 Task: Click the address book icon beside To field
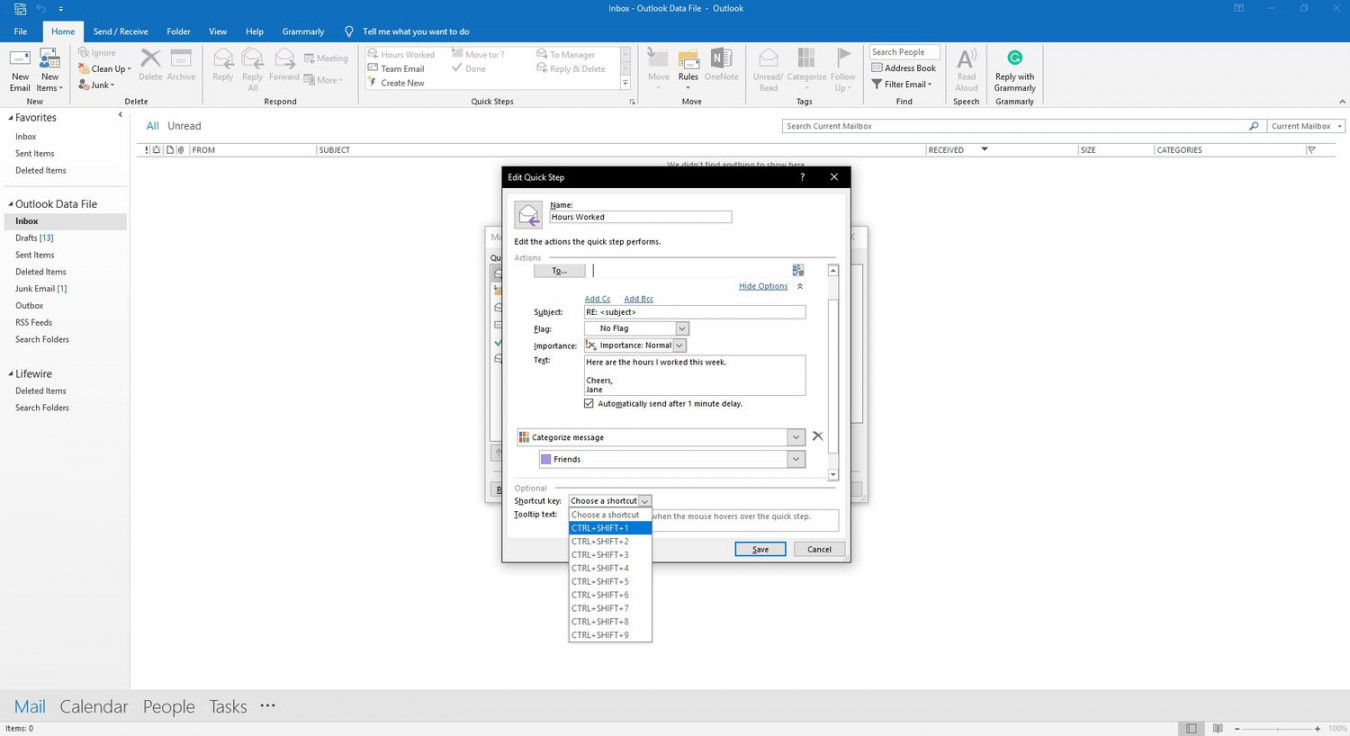click(x=798, y=270)
